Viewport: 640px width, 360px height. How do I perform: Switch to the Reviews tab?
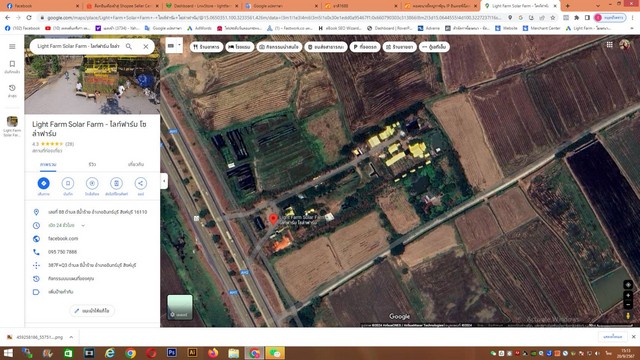tap(92, 164)
